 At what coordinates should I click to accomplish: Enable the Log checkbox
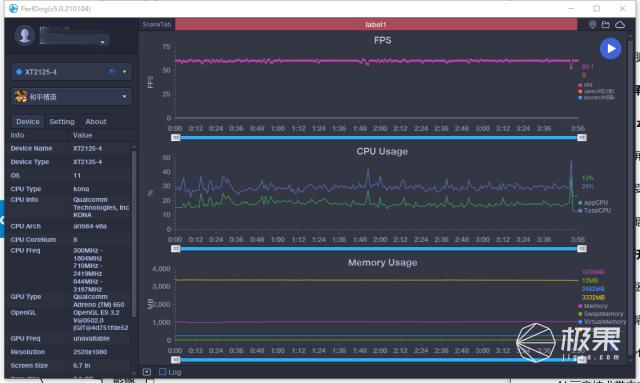pyautogui.click(x=162, y=372)
